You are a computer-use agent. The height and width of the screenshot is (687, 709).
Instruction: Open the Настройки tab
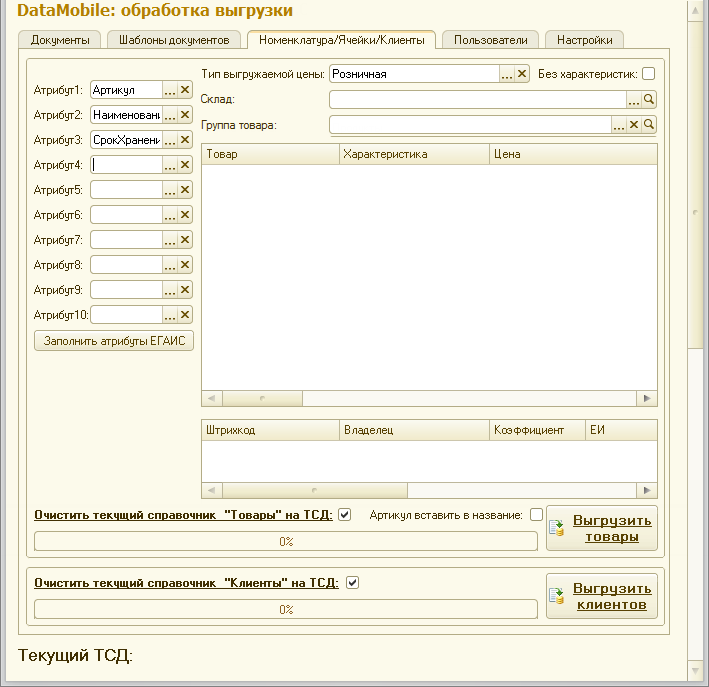pyautogui.click(x=585, y=40)
